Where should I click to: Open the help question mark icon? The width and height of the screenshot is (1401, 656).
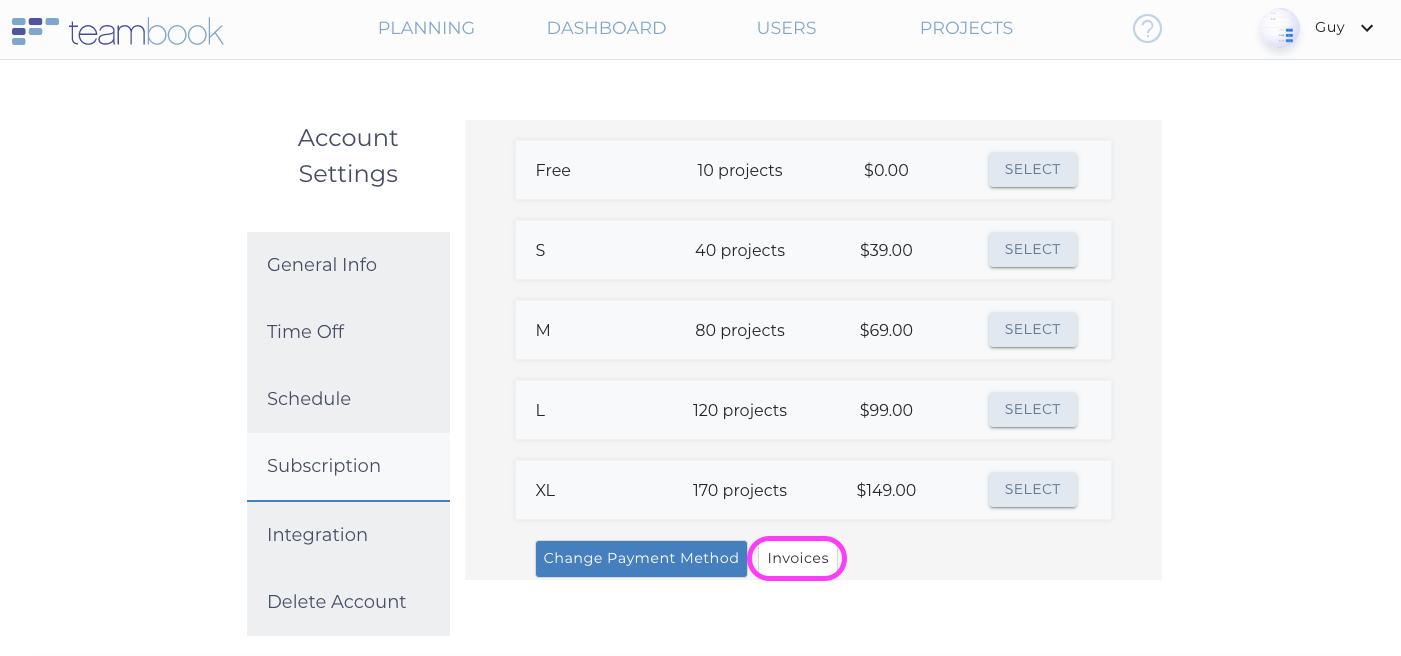point(1147,29)
